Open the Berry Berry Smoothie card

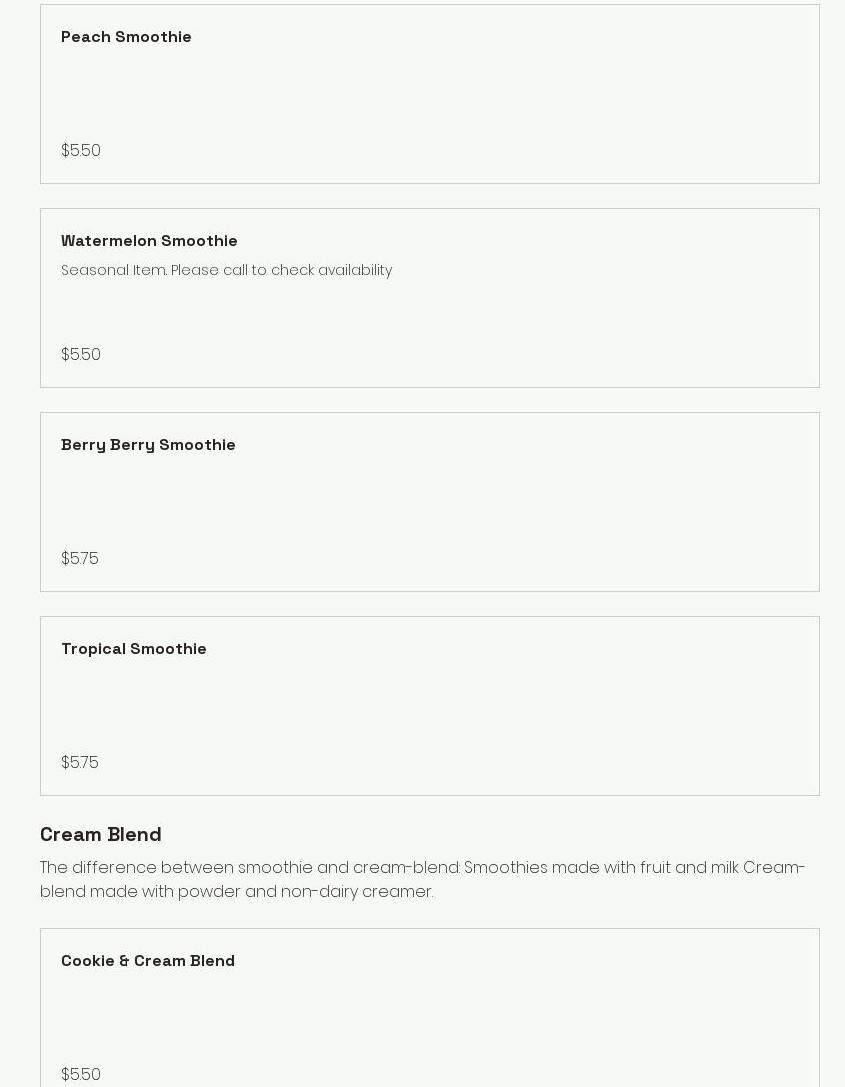(430, 502)
